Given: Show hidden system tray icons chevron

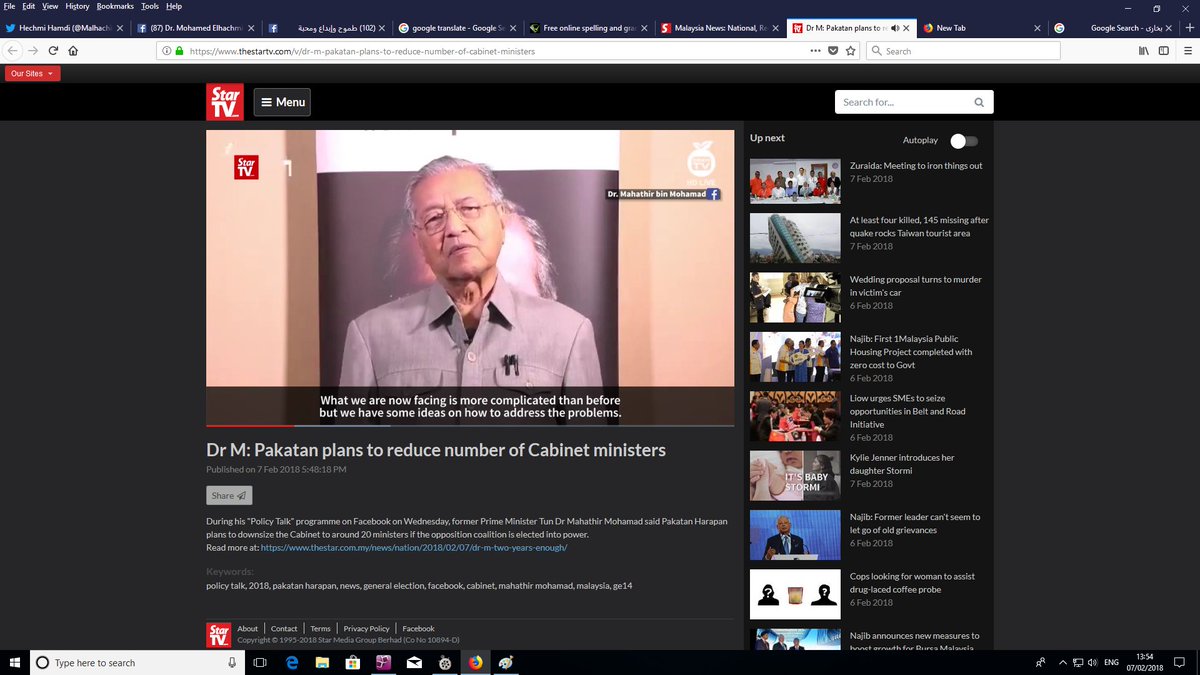Looking at the screenshot, I should [1061, 662].
